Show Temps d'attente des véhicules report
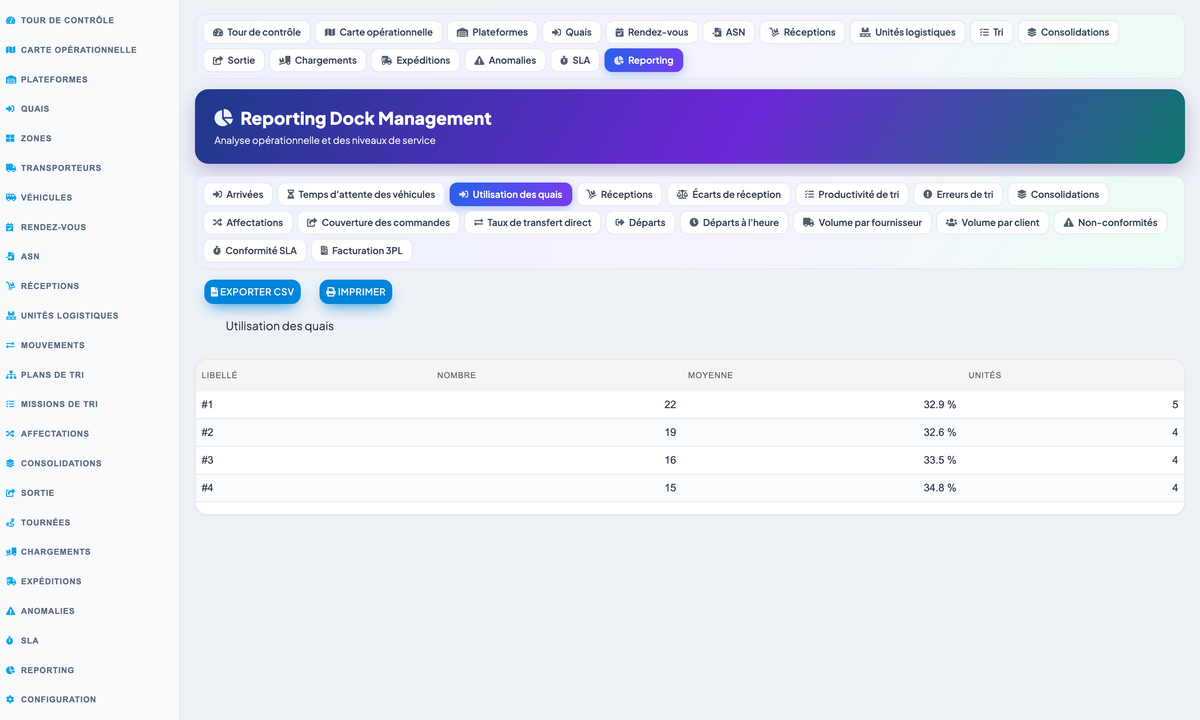 tap(361, 194)
